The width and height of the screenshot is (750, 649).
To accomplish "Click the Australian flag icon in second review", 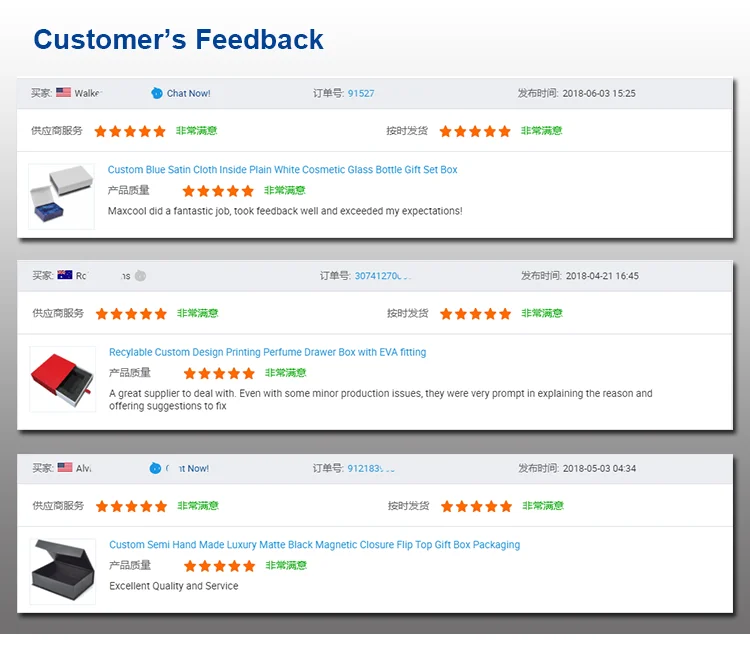I will pos(65,275).
